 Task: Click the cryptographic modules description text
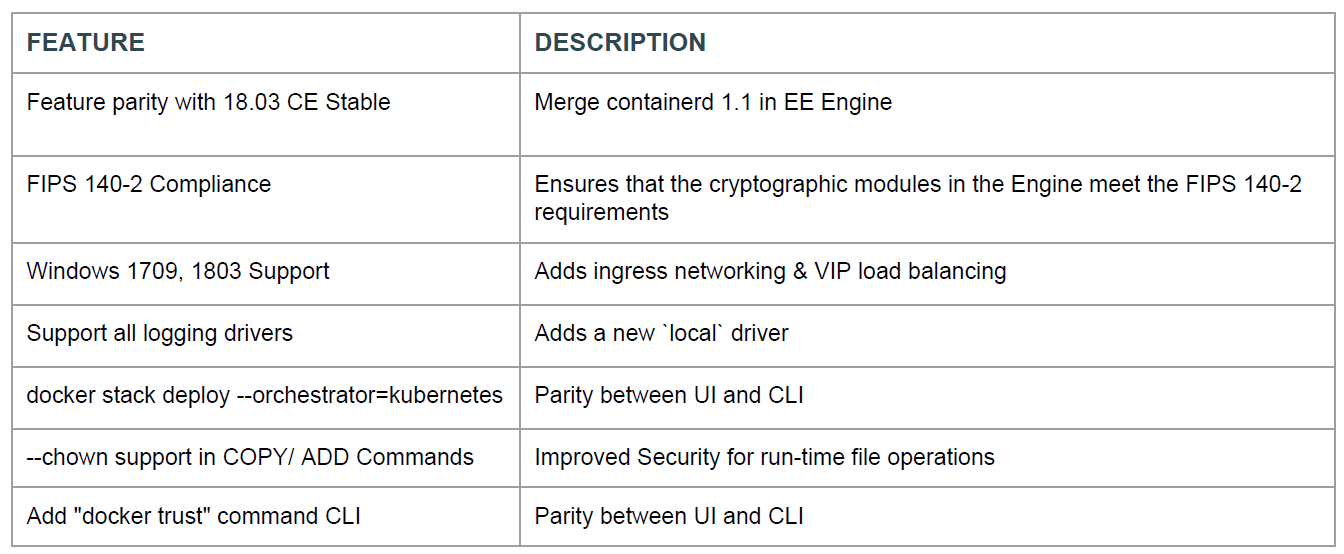pos(918,185)
